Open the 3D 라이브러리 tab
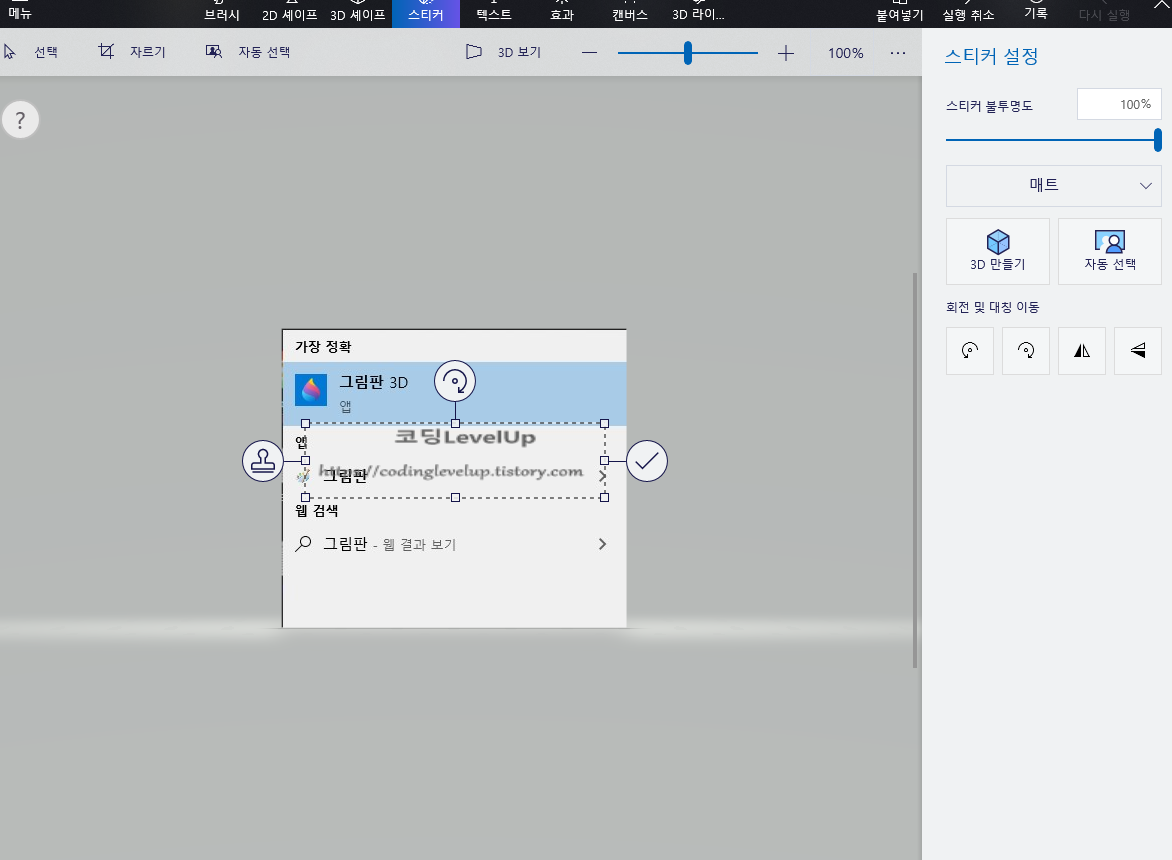 pos(697,13)
